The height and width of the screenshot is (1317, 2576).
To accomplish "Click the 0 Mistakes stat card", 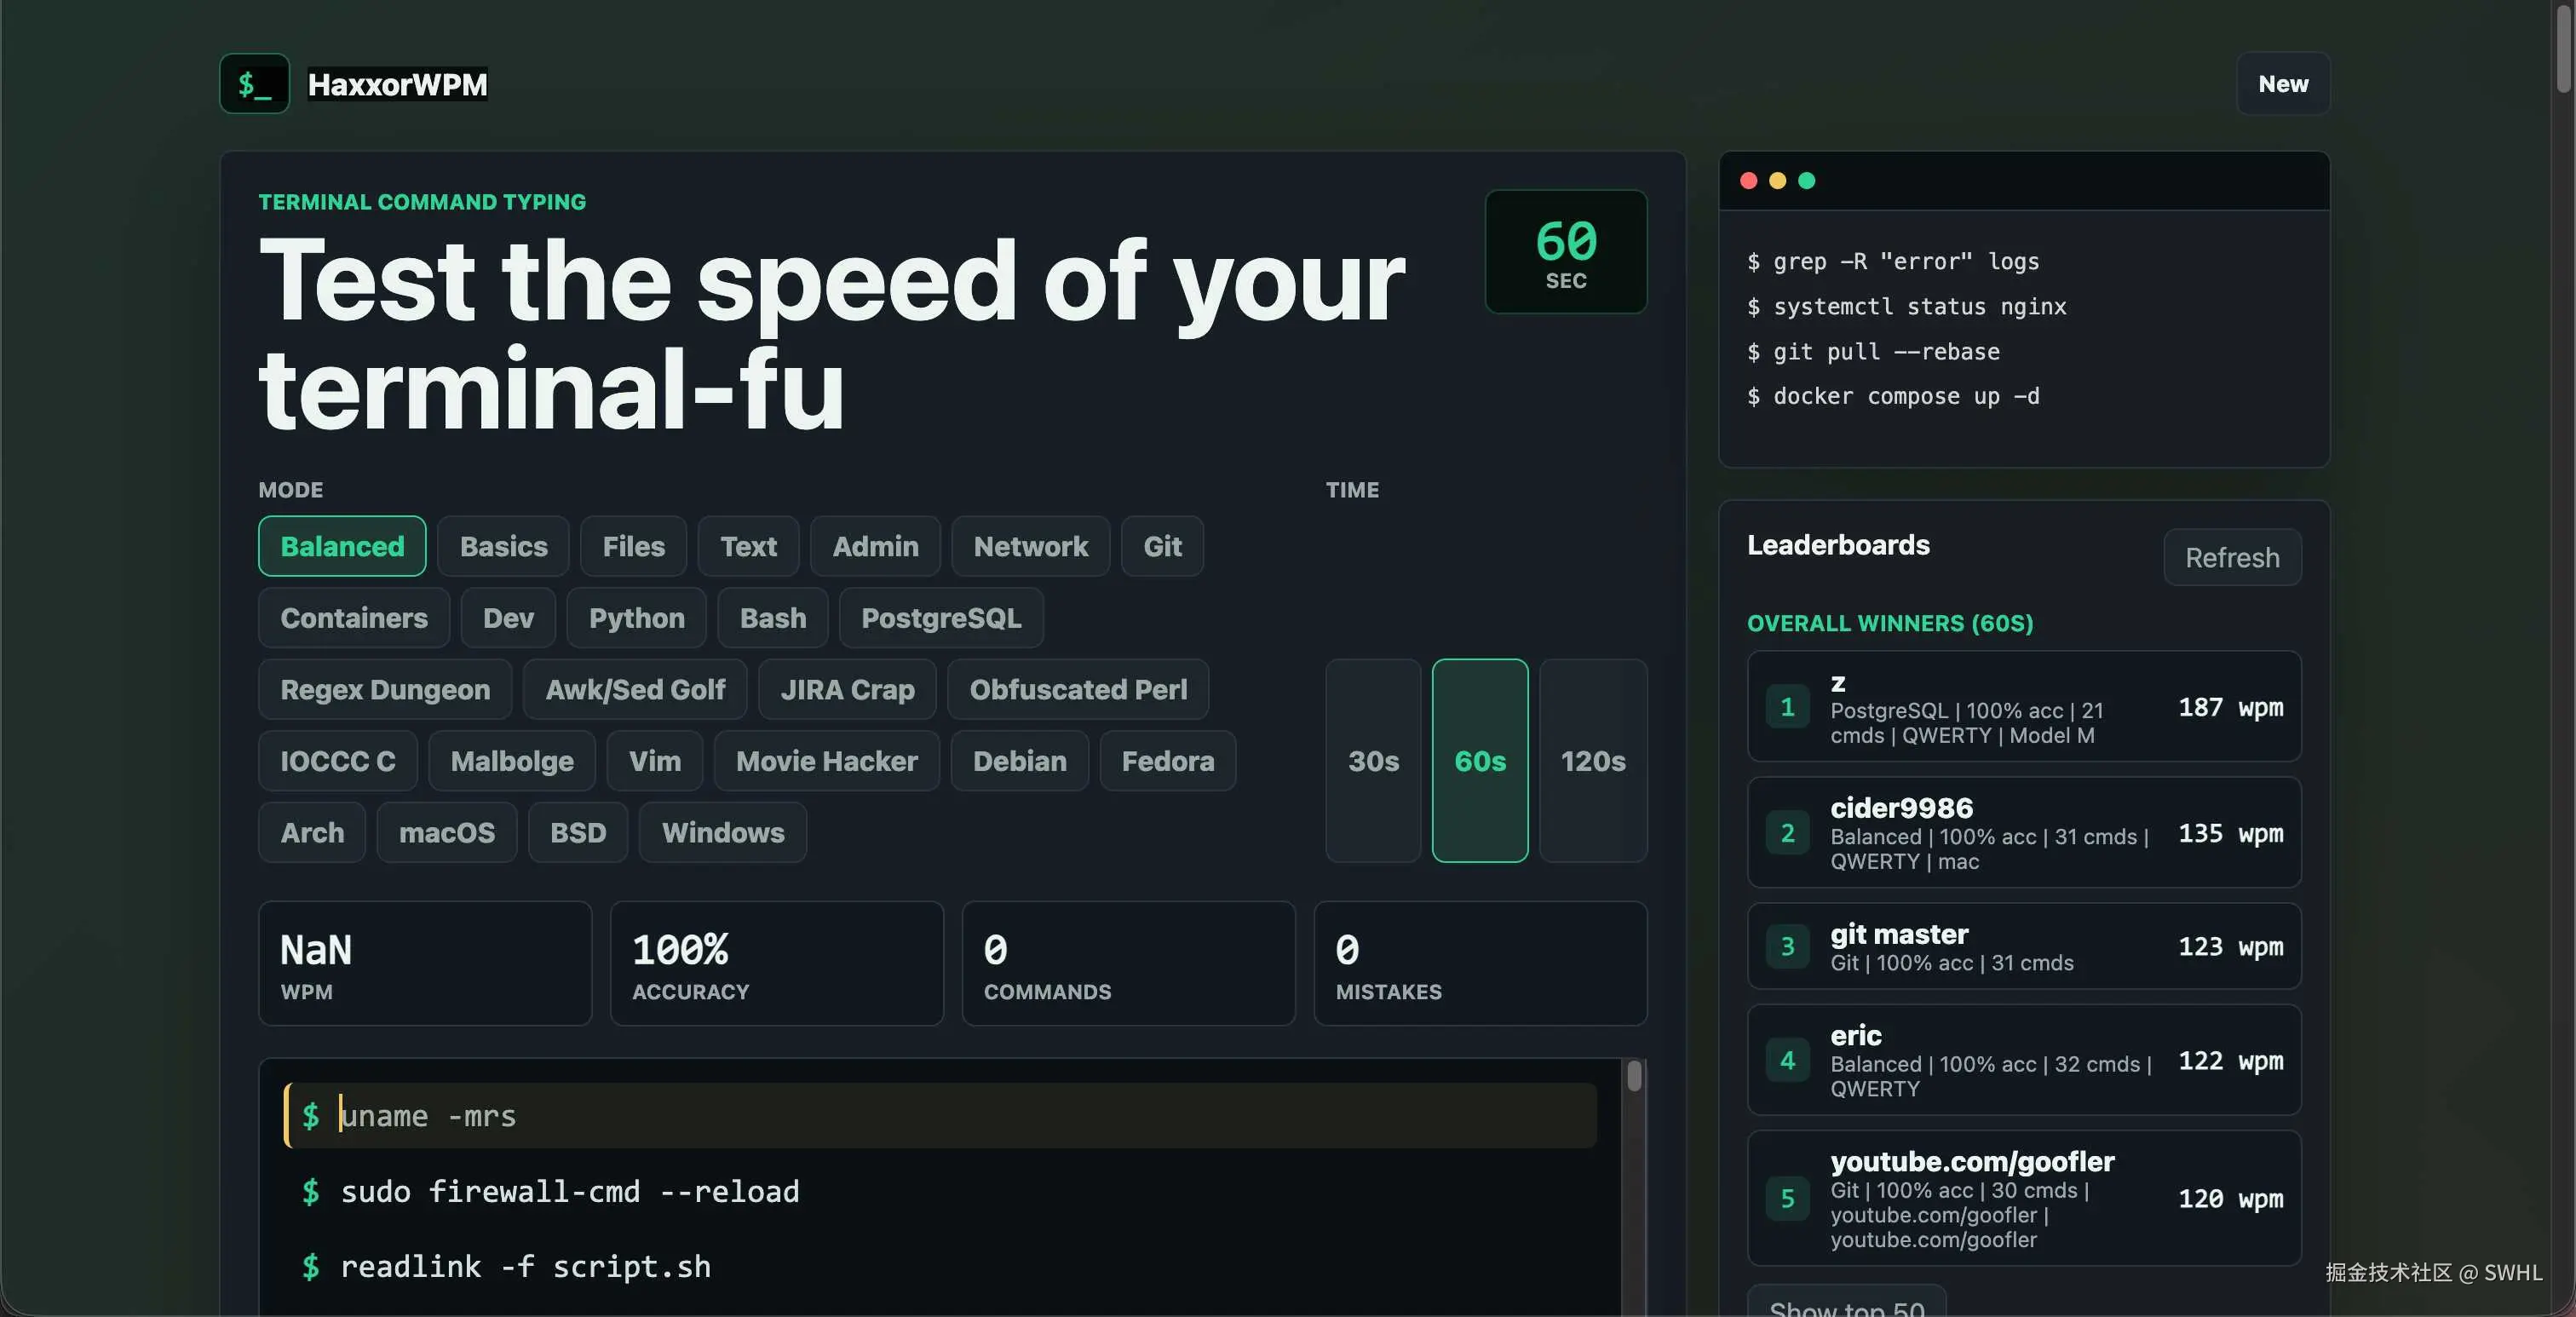I will [1480, 963].
